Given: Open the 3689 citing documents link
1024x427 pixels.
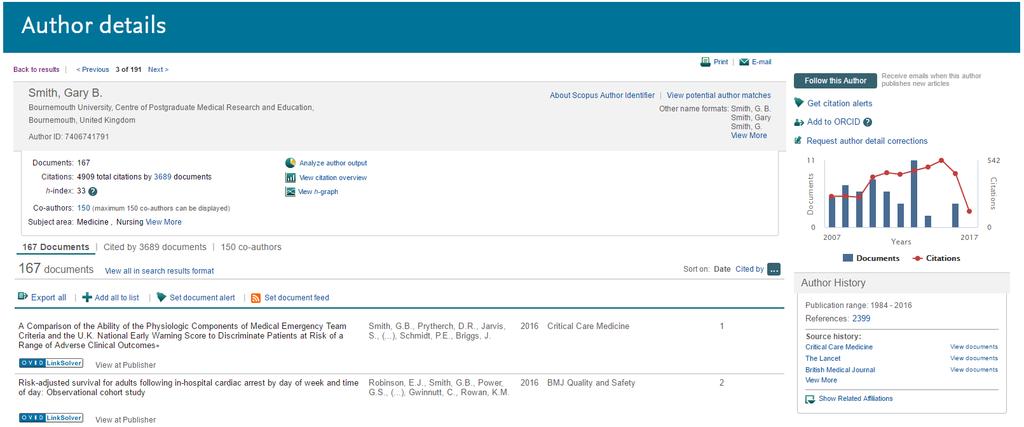Looking at the screenshot, I should pos(163,177).
